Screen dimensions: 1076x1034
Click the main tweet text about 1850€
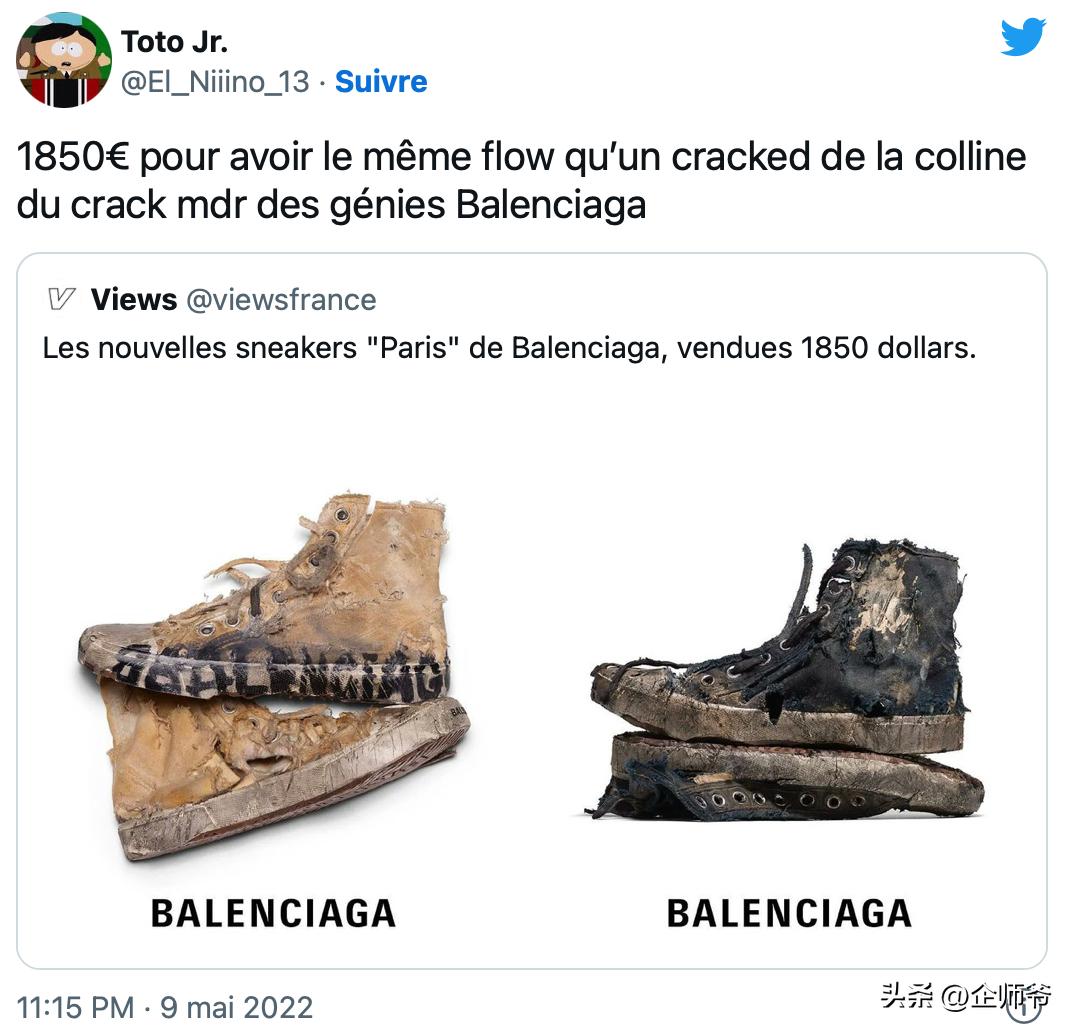pos(522,180)
